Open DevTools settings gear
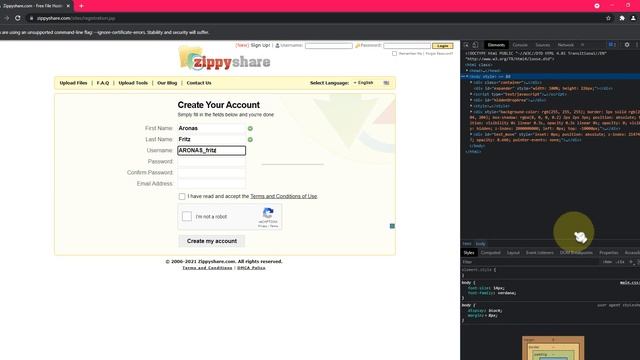 pos(627,45)
